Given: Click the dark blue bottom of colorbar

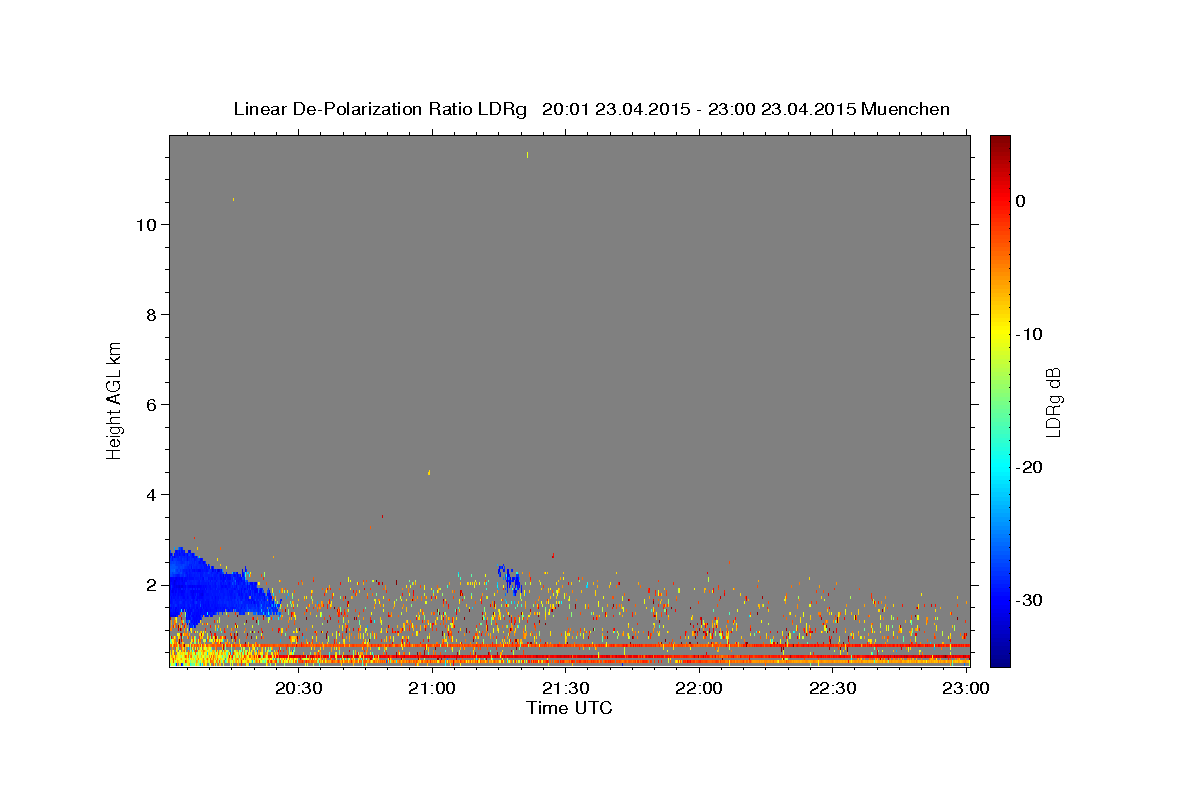Looking at the screenshot, I should (1000, 655).
